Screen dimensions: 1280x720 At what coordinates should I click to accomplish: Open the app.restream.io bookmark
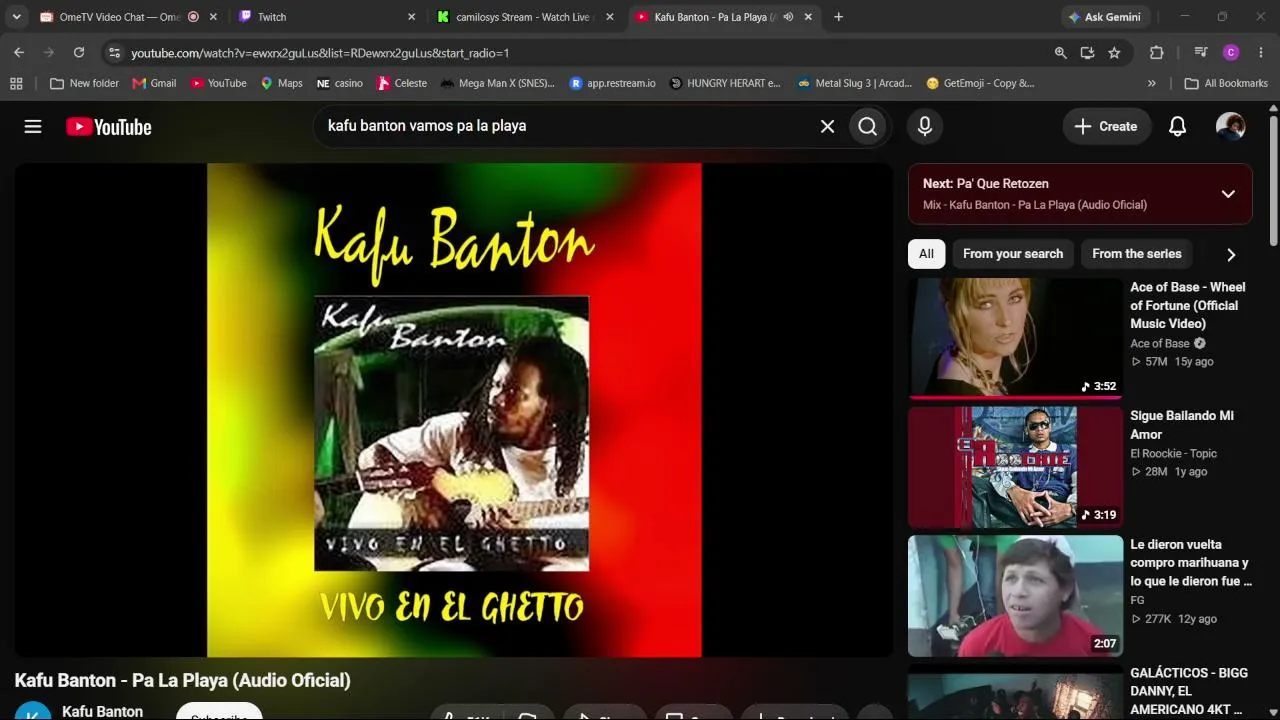[x=612, y=83]
